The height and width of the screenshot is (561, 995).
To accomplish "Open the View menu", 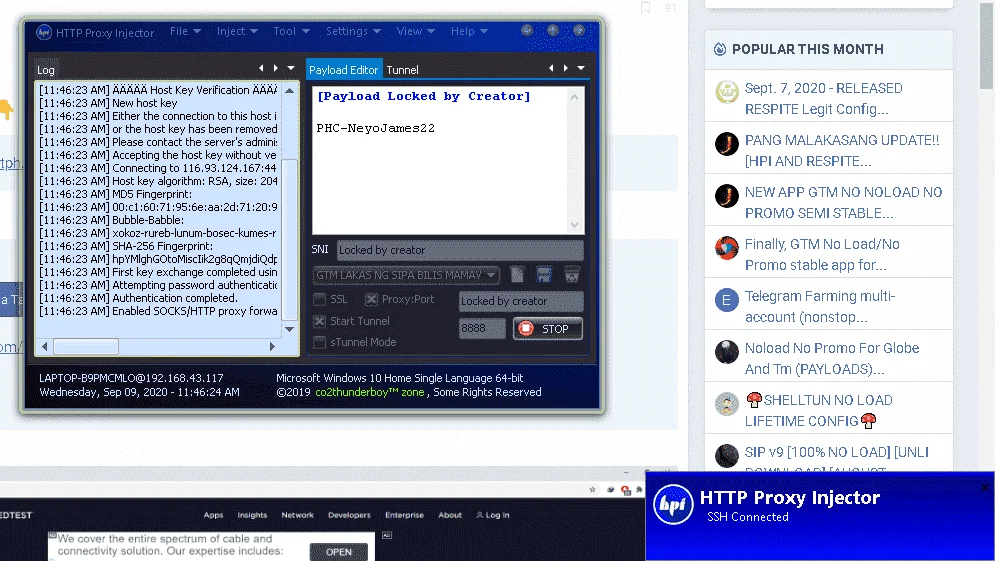I will tap(416, 30).
